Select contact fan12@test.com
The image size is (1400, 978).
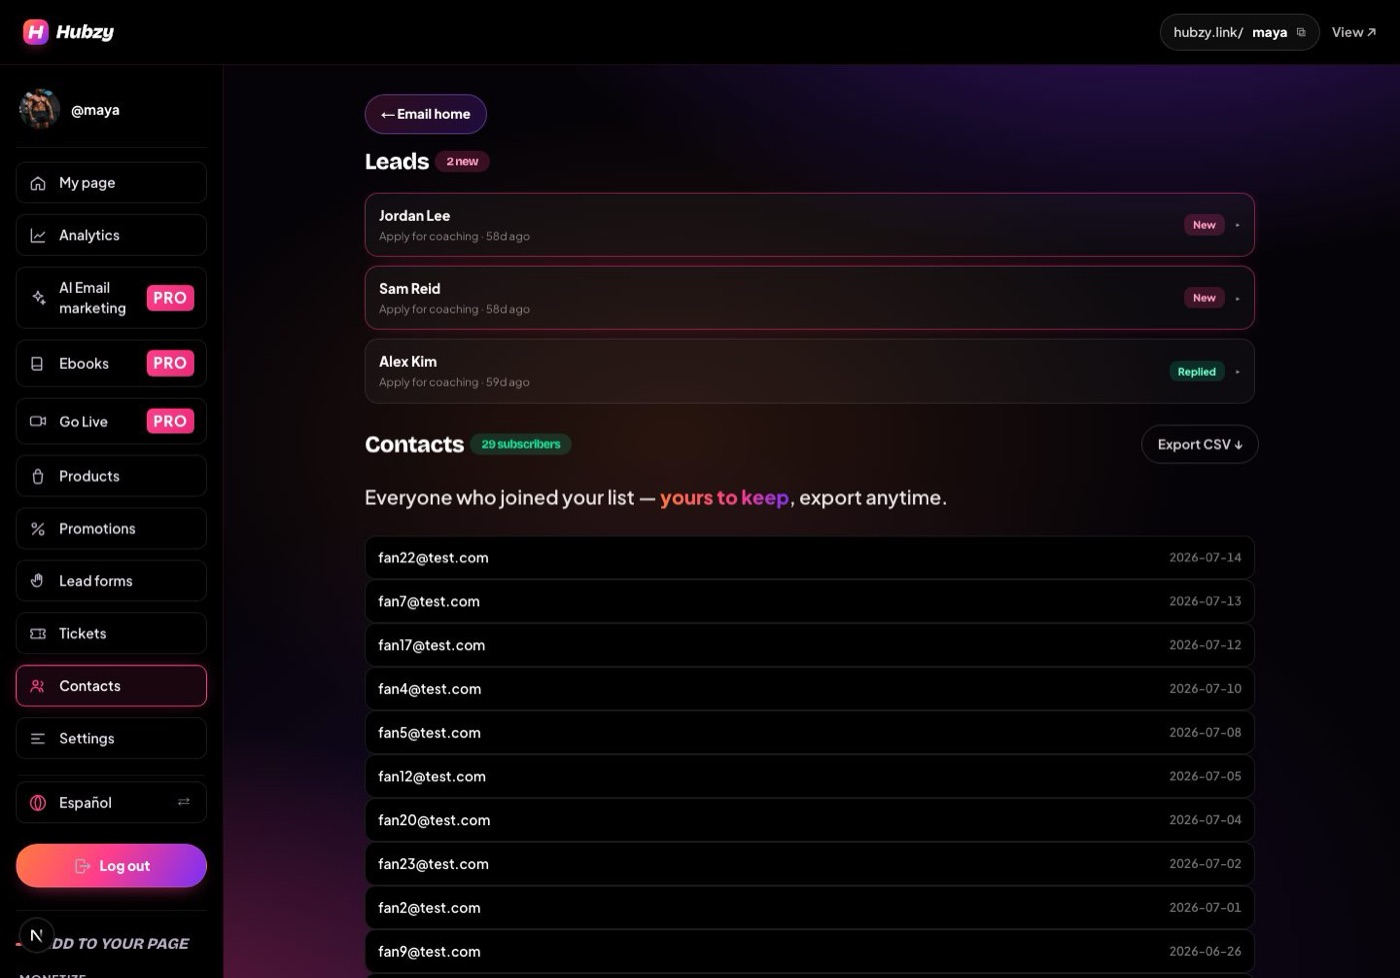[x=810, y=776]
